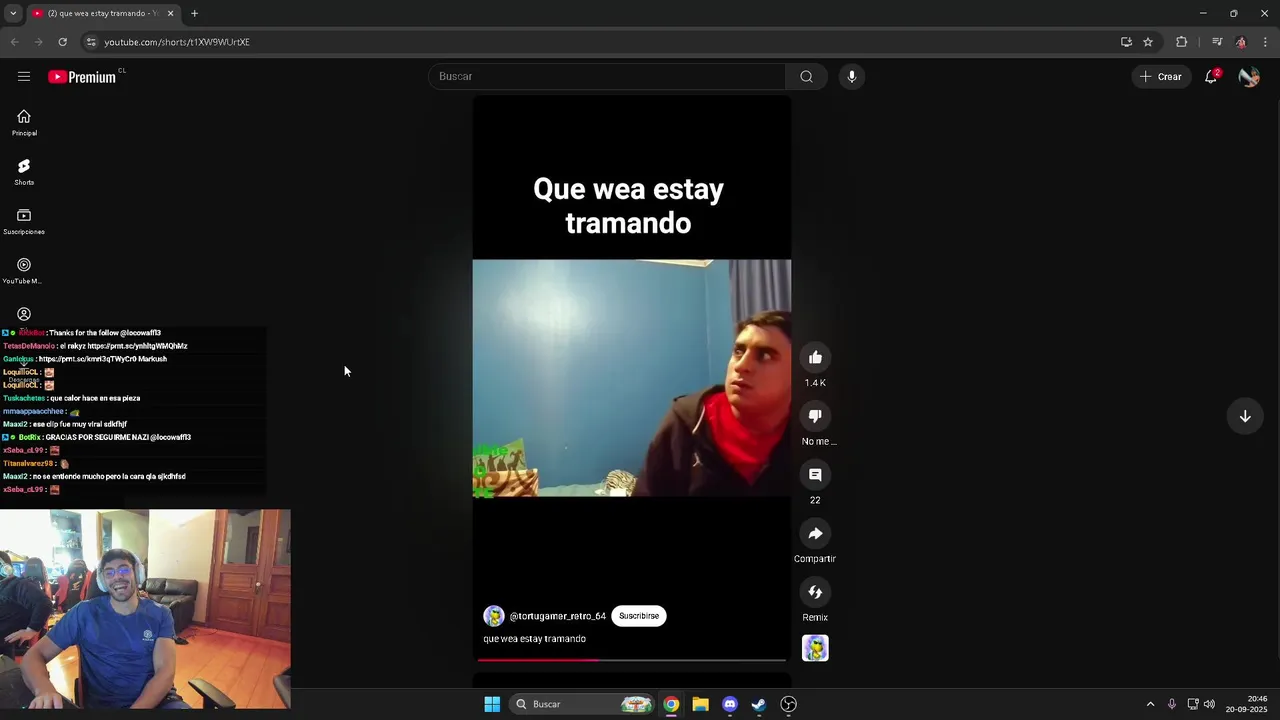Screen dimensions: 1280x720
Task: Bookmark this page with star icon
Action: (x=1148, y=42)
